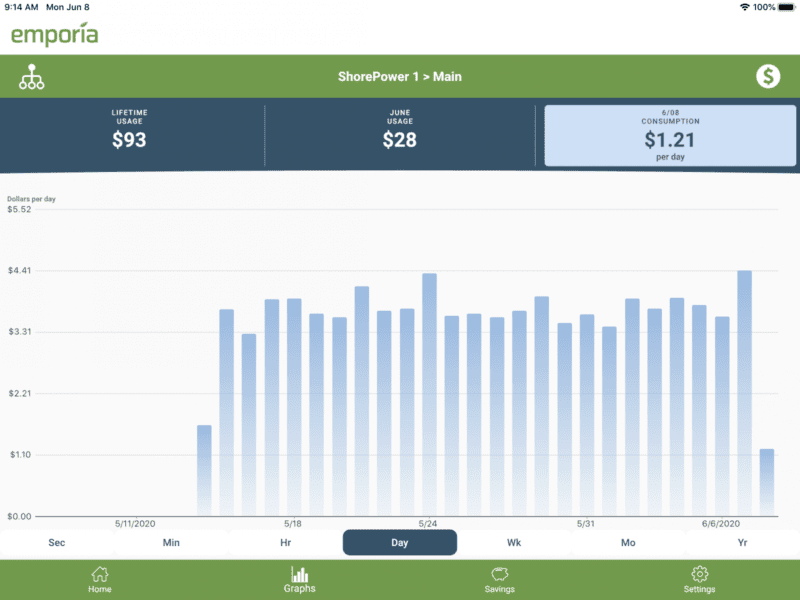Screen dimensions: 800x600
Task: Switch to the Wk time scale
Action: 514,543
